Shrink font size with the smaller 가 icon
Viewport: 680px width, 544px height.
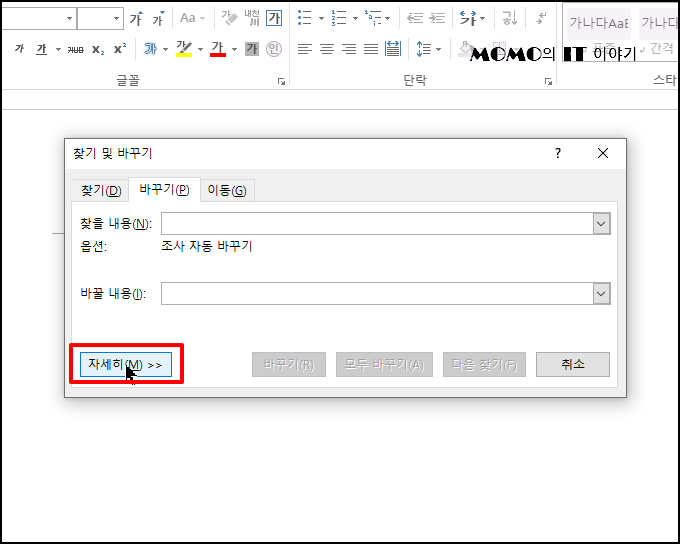point(158,18)
